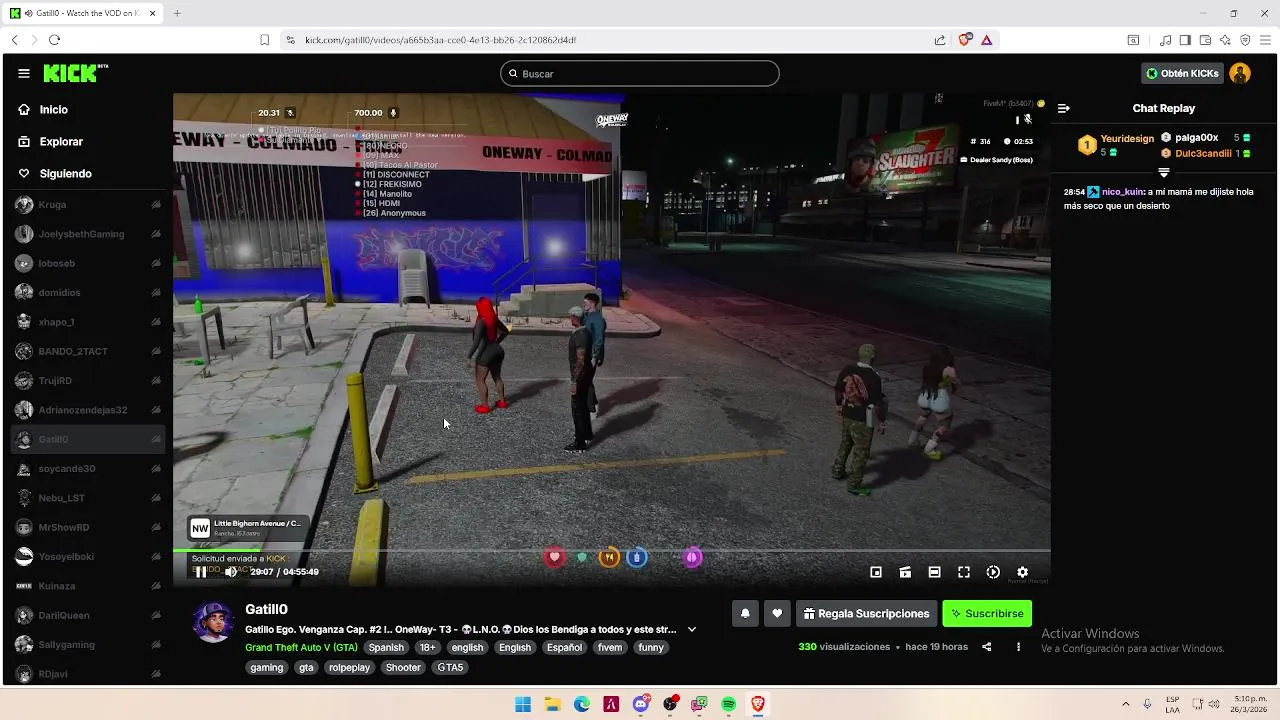
Task: Open Brave Rewards triangle icon
Action: (986, 40)
